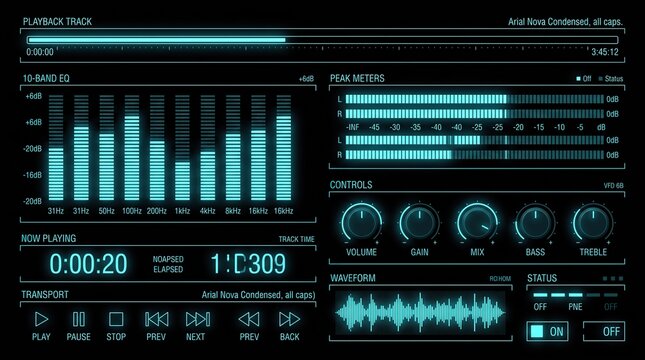The width and height of the screenshot is (645, 360).
Task: Click the minus mark beside the Gain knob
Action: pos(404,243)
